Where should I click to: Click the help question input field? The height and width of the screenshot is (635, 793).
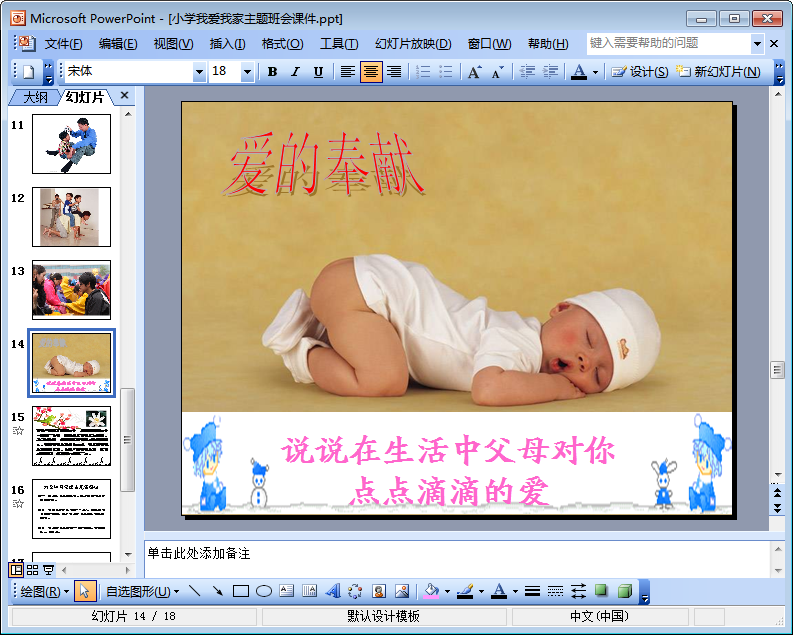[x=669, y=43]
